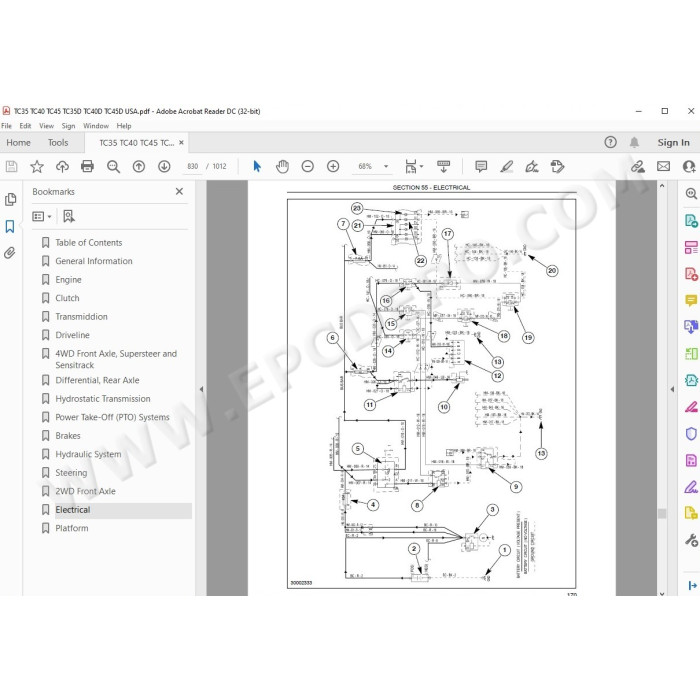Collapse the right tools pane arrow
This screenshot has height=700, width=700.
pyautogui.click(x=672, y=389)
